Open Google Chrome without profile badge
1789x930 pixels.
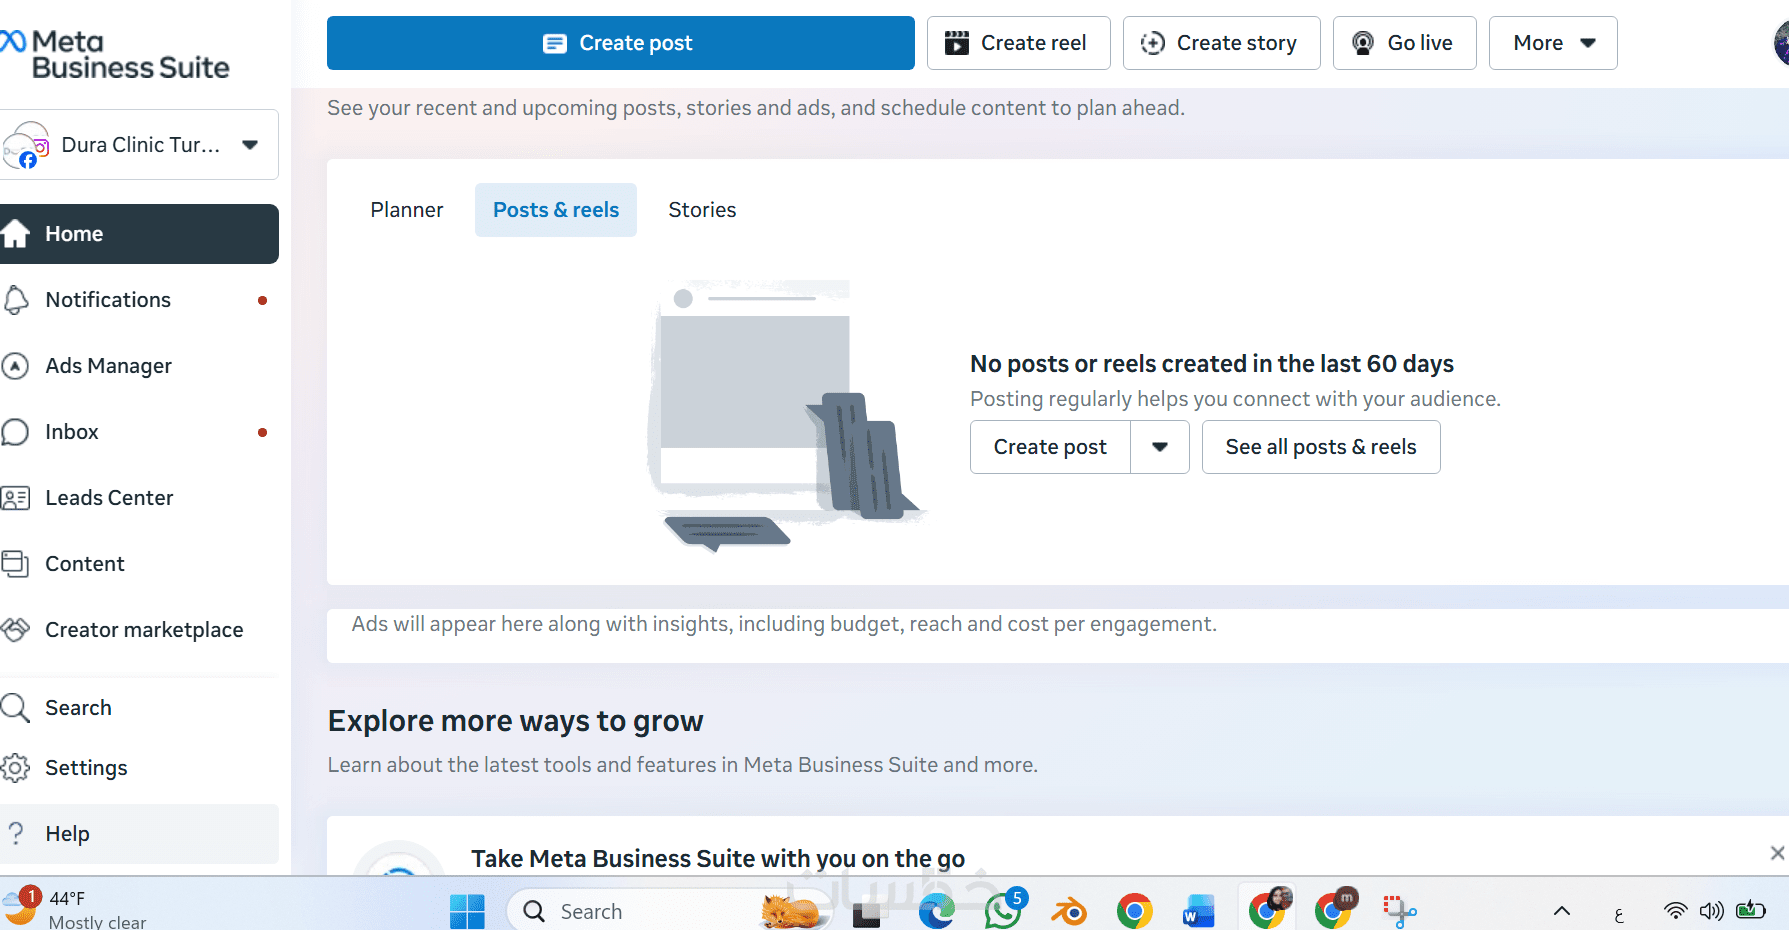click(x=1134, y=911)
